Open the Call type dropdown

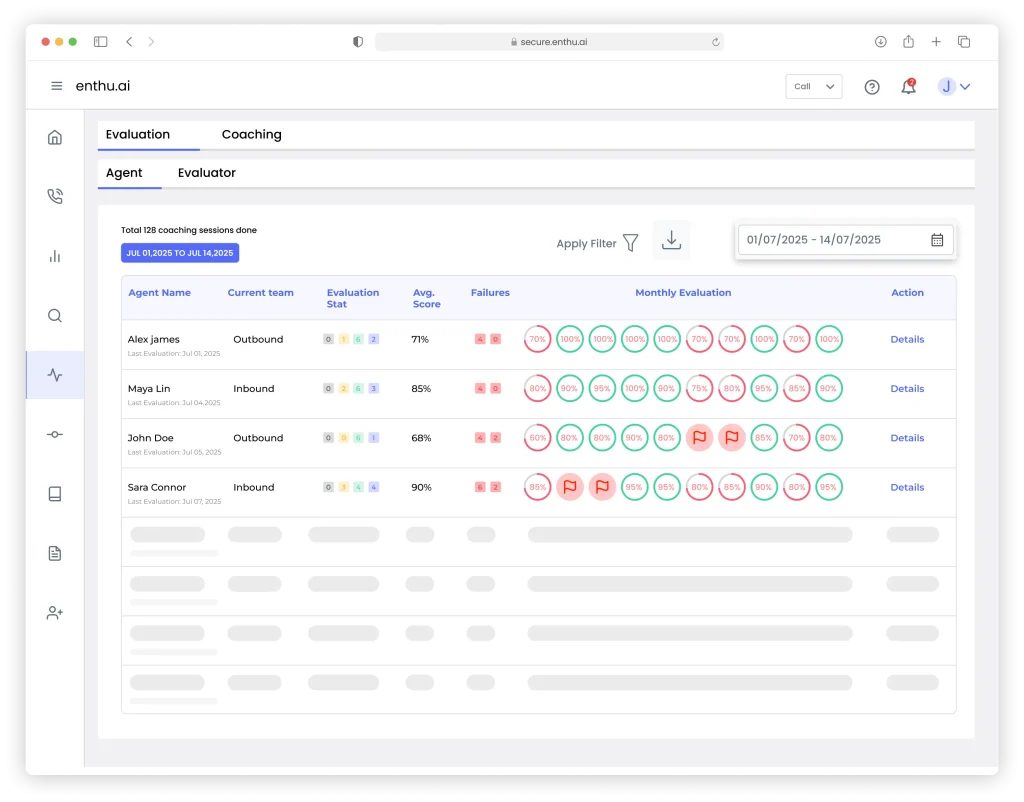tap(812, 87)
